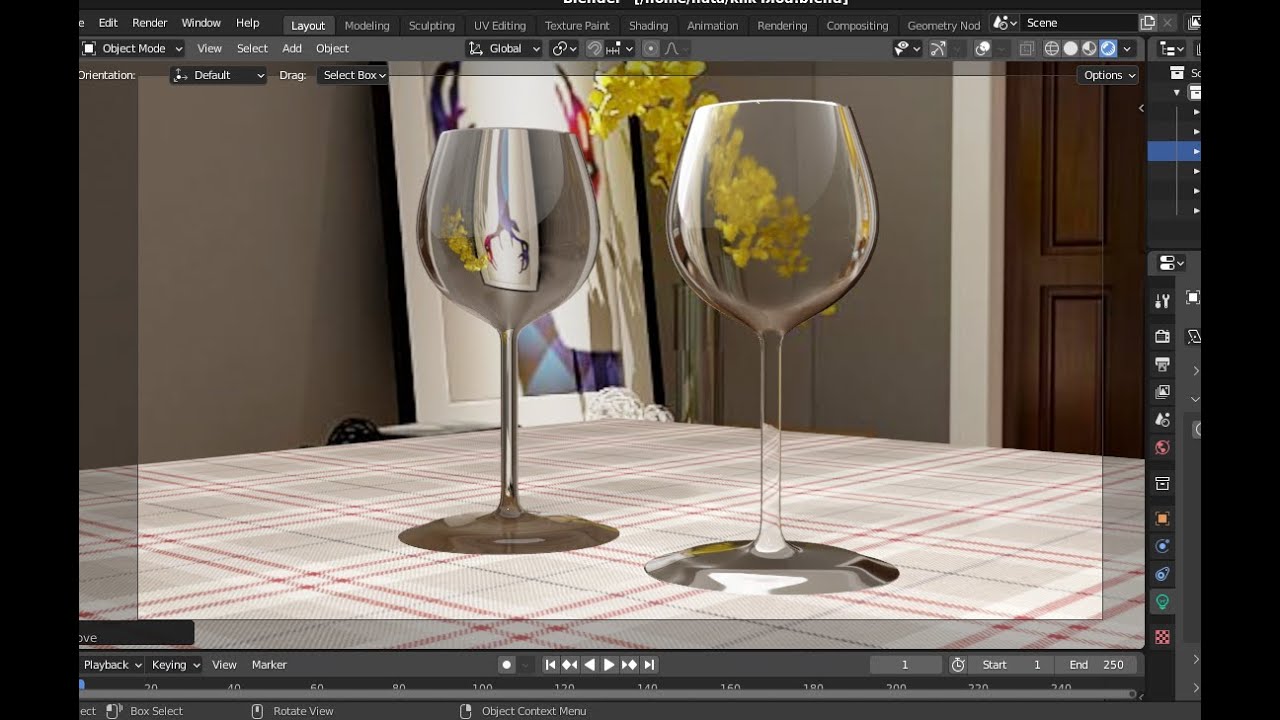Screen dimensions: 1280x720
Task: Open the Options dropdown in the viewport
Action: click(1109, 75)
